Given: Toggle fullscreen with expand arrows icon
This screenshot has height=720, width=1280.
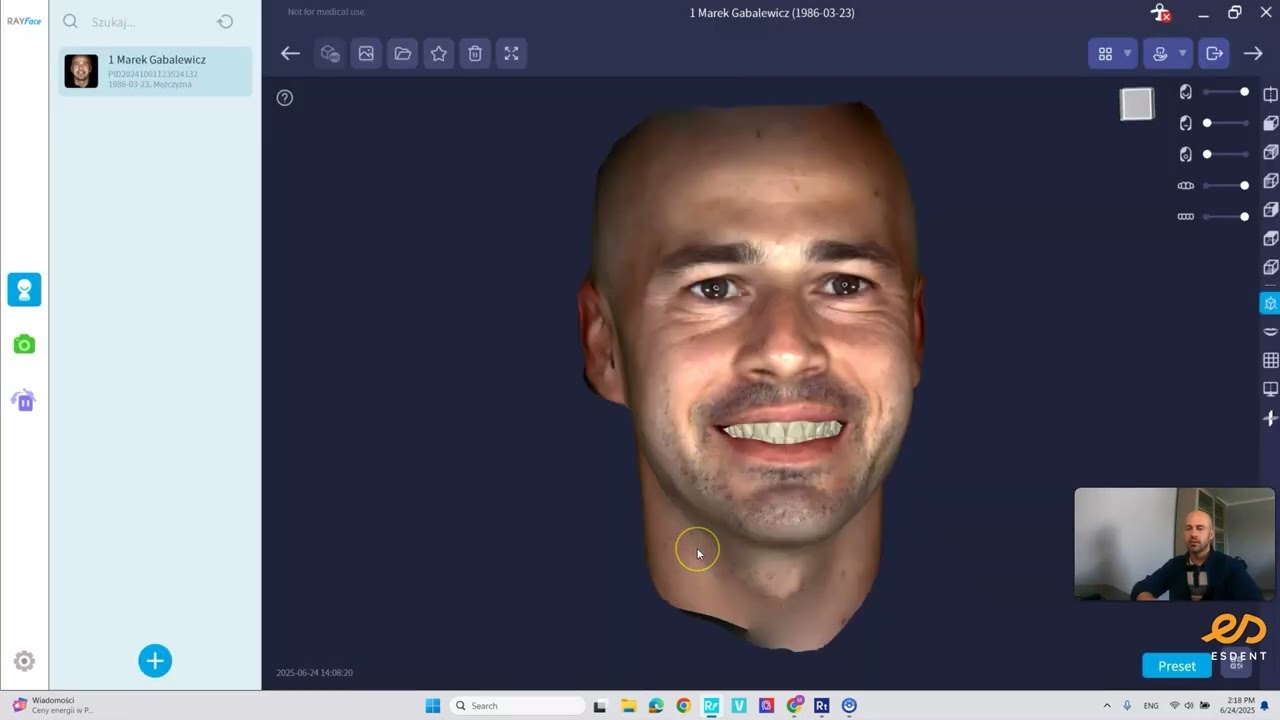Looking at the screenshot, I should point(511,54).
